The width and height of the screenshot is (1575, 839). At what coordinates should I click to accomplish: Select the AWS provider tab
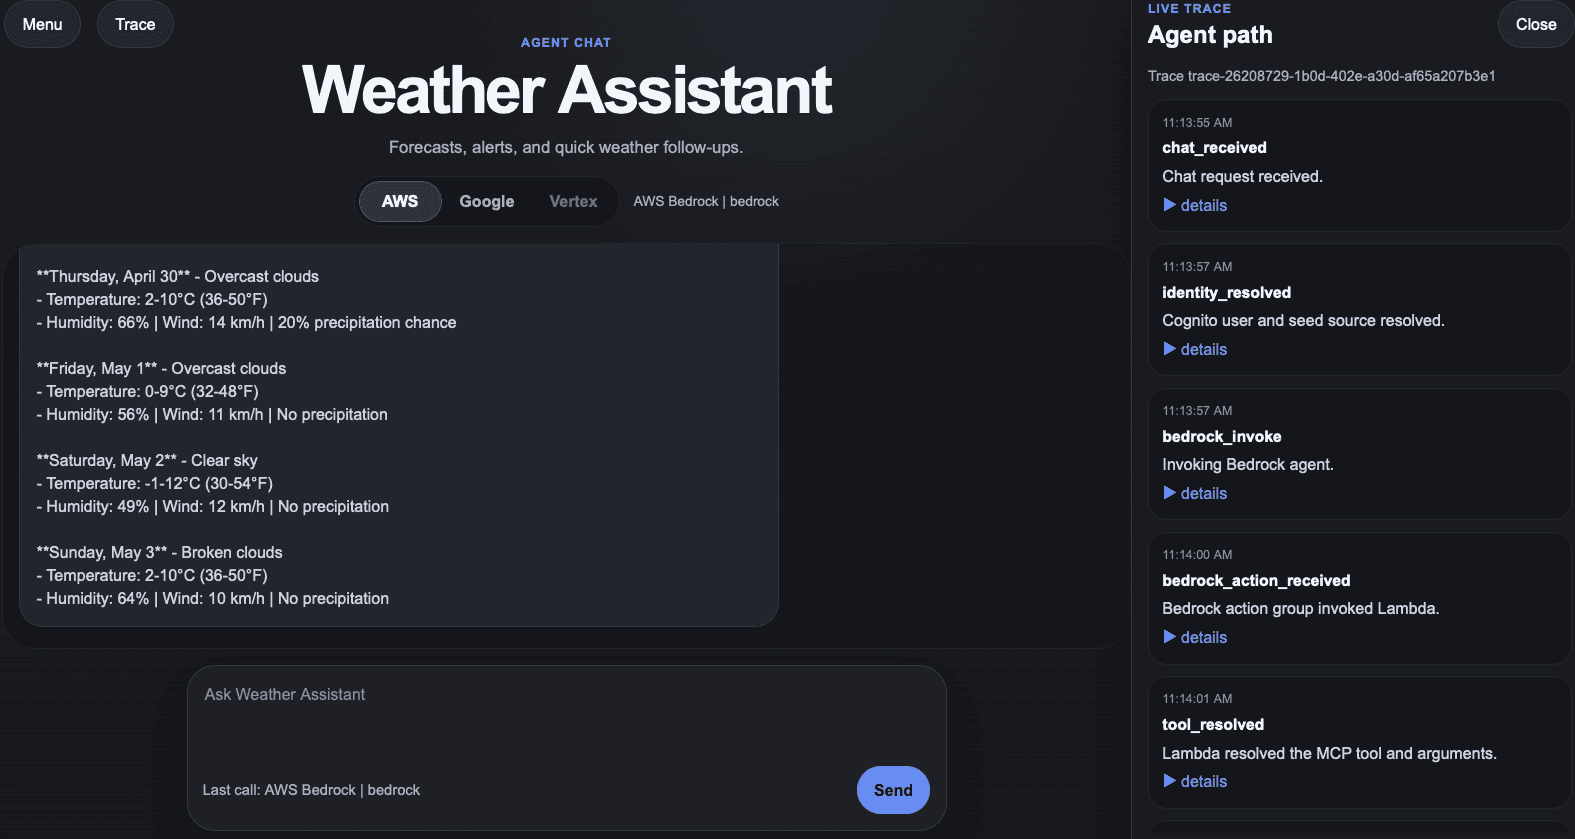pos(400,201)
